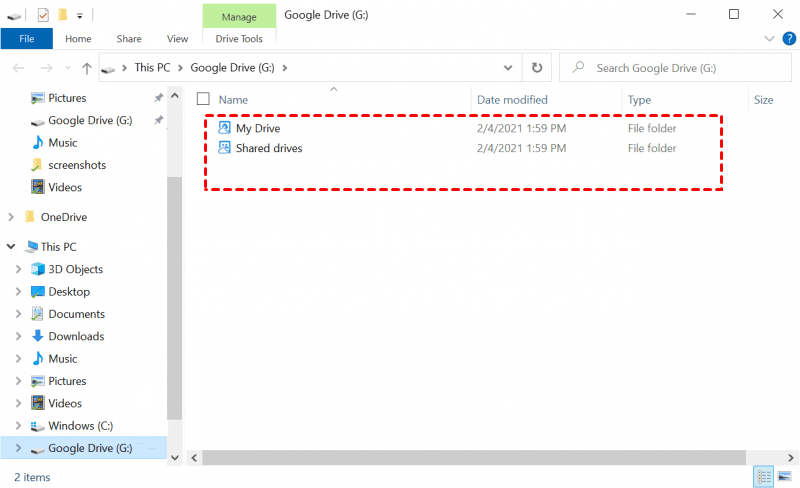Open Help with the question mark icon
Screen dimensions: 800x488
tap(789, 39)
